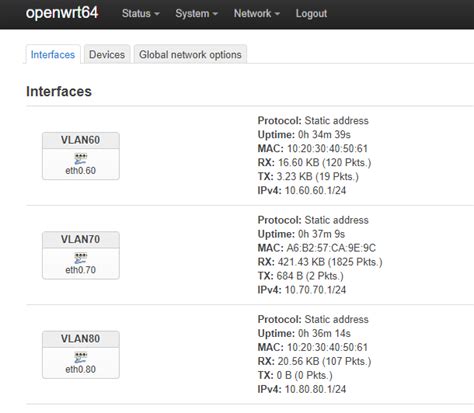Expand the System dropdown menu

[196, 14]
